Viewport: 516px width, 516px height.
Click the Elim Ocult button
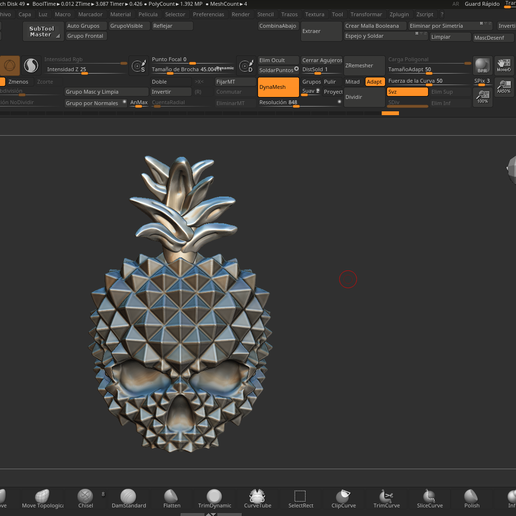coord(278,60)
